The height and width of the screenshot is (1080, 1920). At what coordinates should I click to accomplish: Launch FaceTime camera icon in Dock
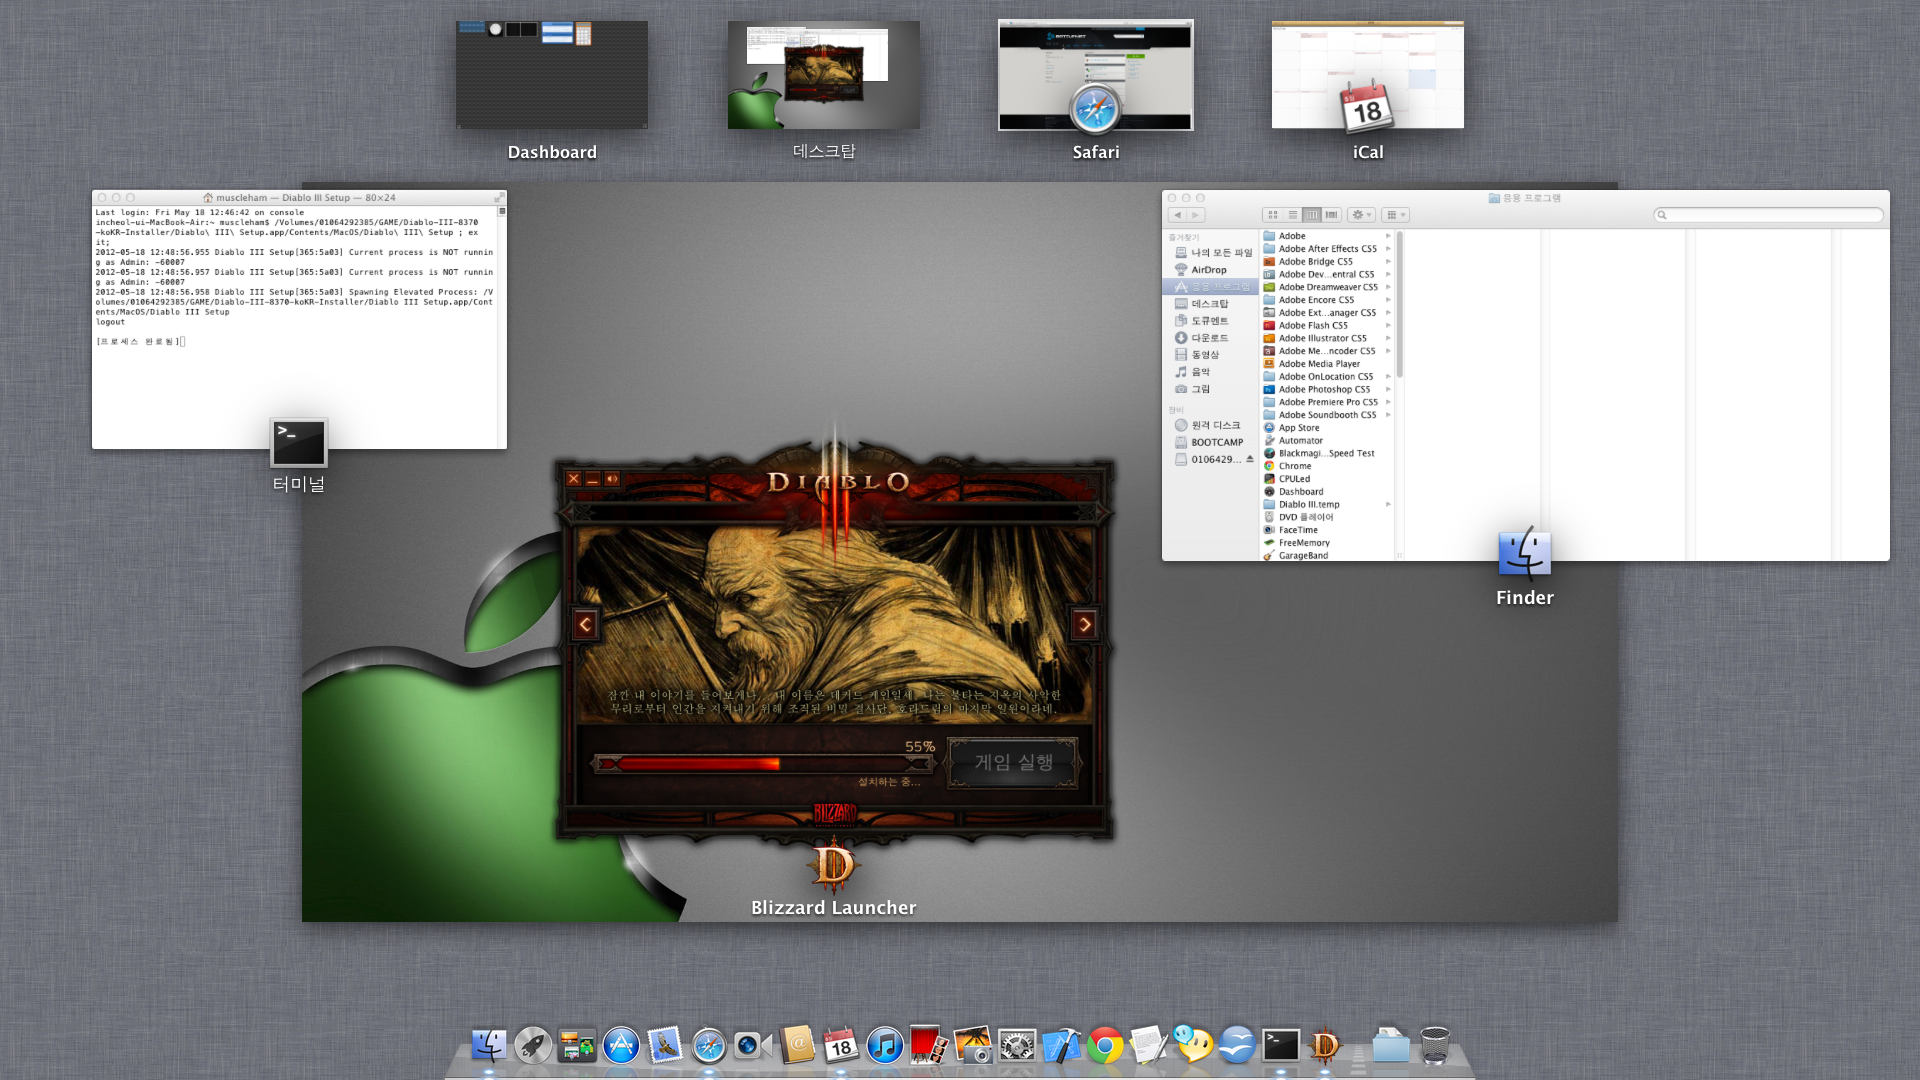pos(753,1046)
